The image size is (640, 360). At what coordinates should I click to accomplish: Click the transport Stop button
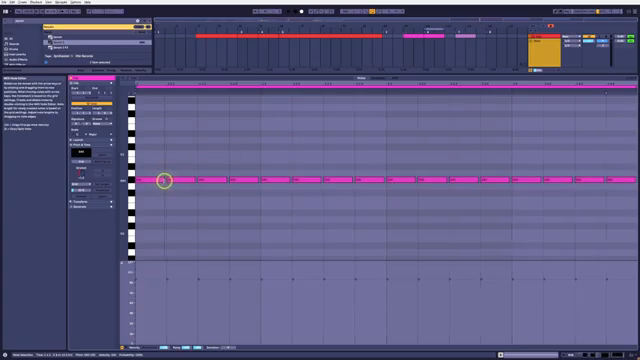(295, 11)
